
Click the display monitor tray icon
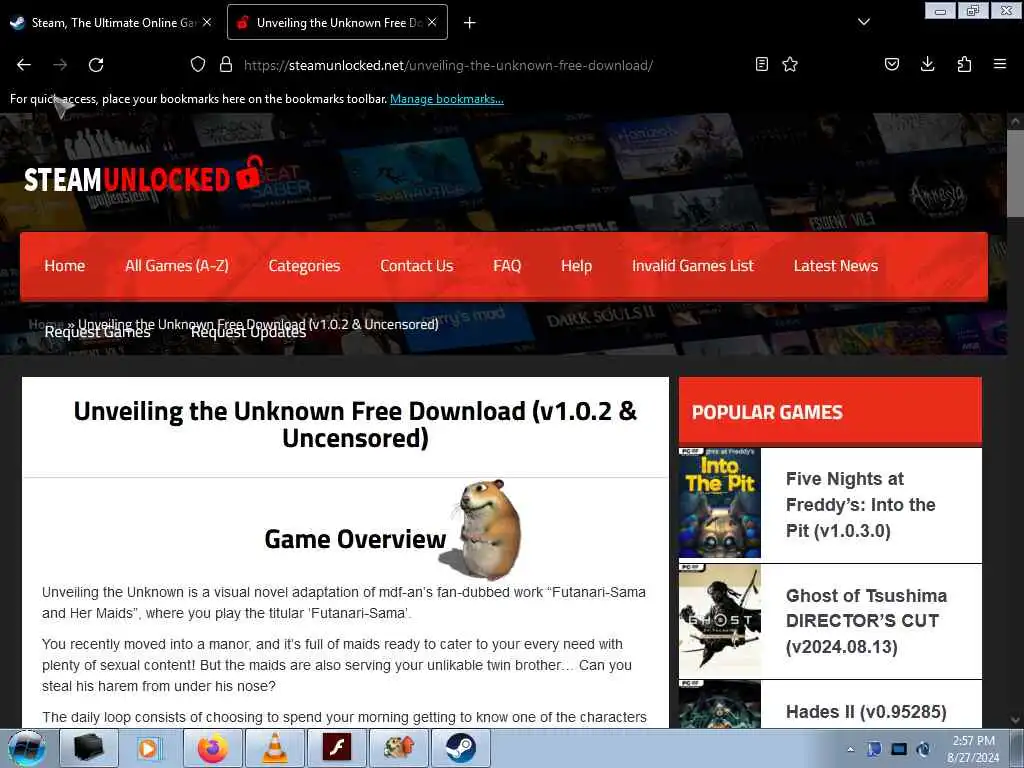(x=899, y=749)
